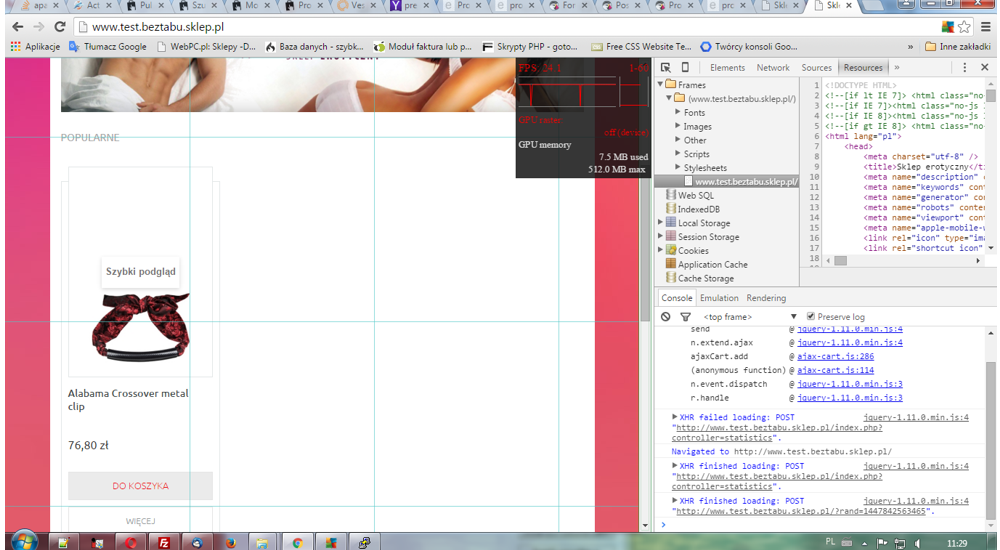This screenshot has height=550, width=1000.
Task: Open the Chrome hamburger menu
Action: pos(985,27)
